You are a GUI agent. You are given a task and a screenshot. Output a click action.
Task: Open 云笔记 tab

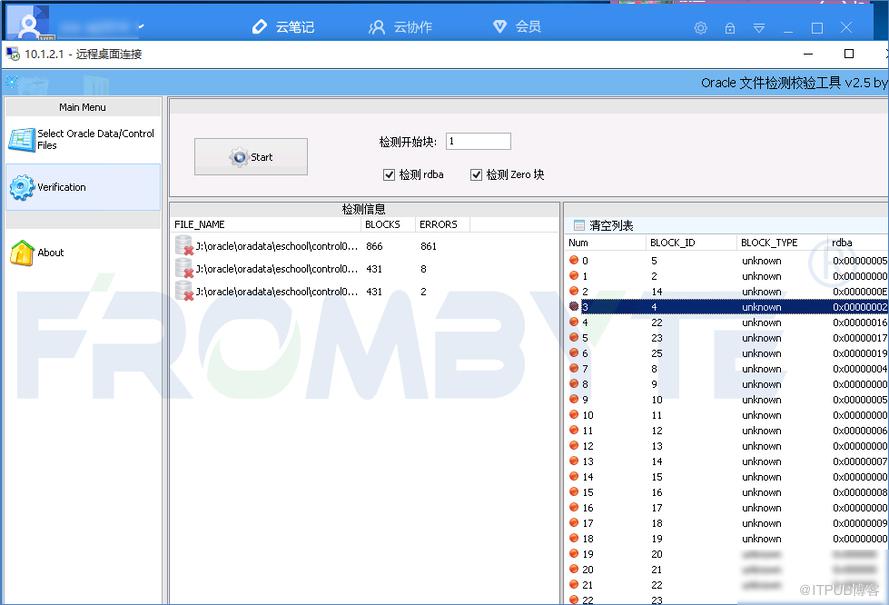[x=283, y=27]
